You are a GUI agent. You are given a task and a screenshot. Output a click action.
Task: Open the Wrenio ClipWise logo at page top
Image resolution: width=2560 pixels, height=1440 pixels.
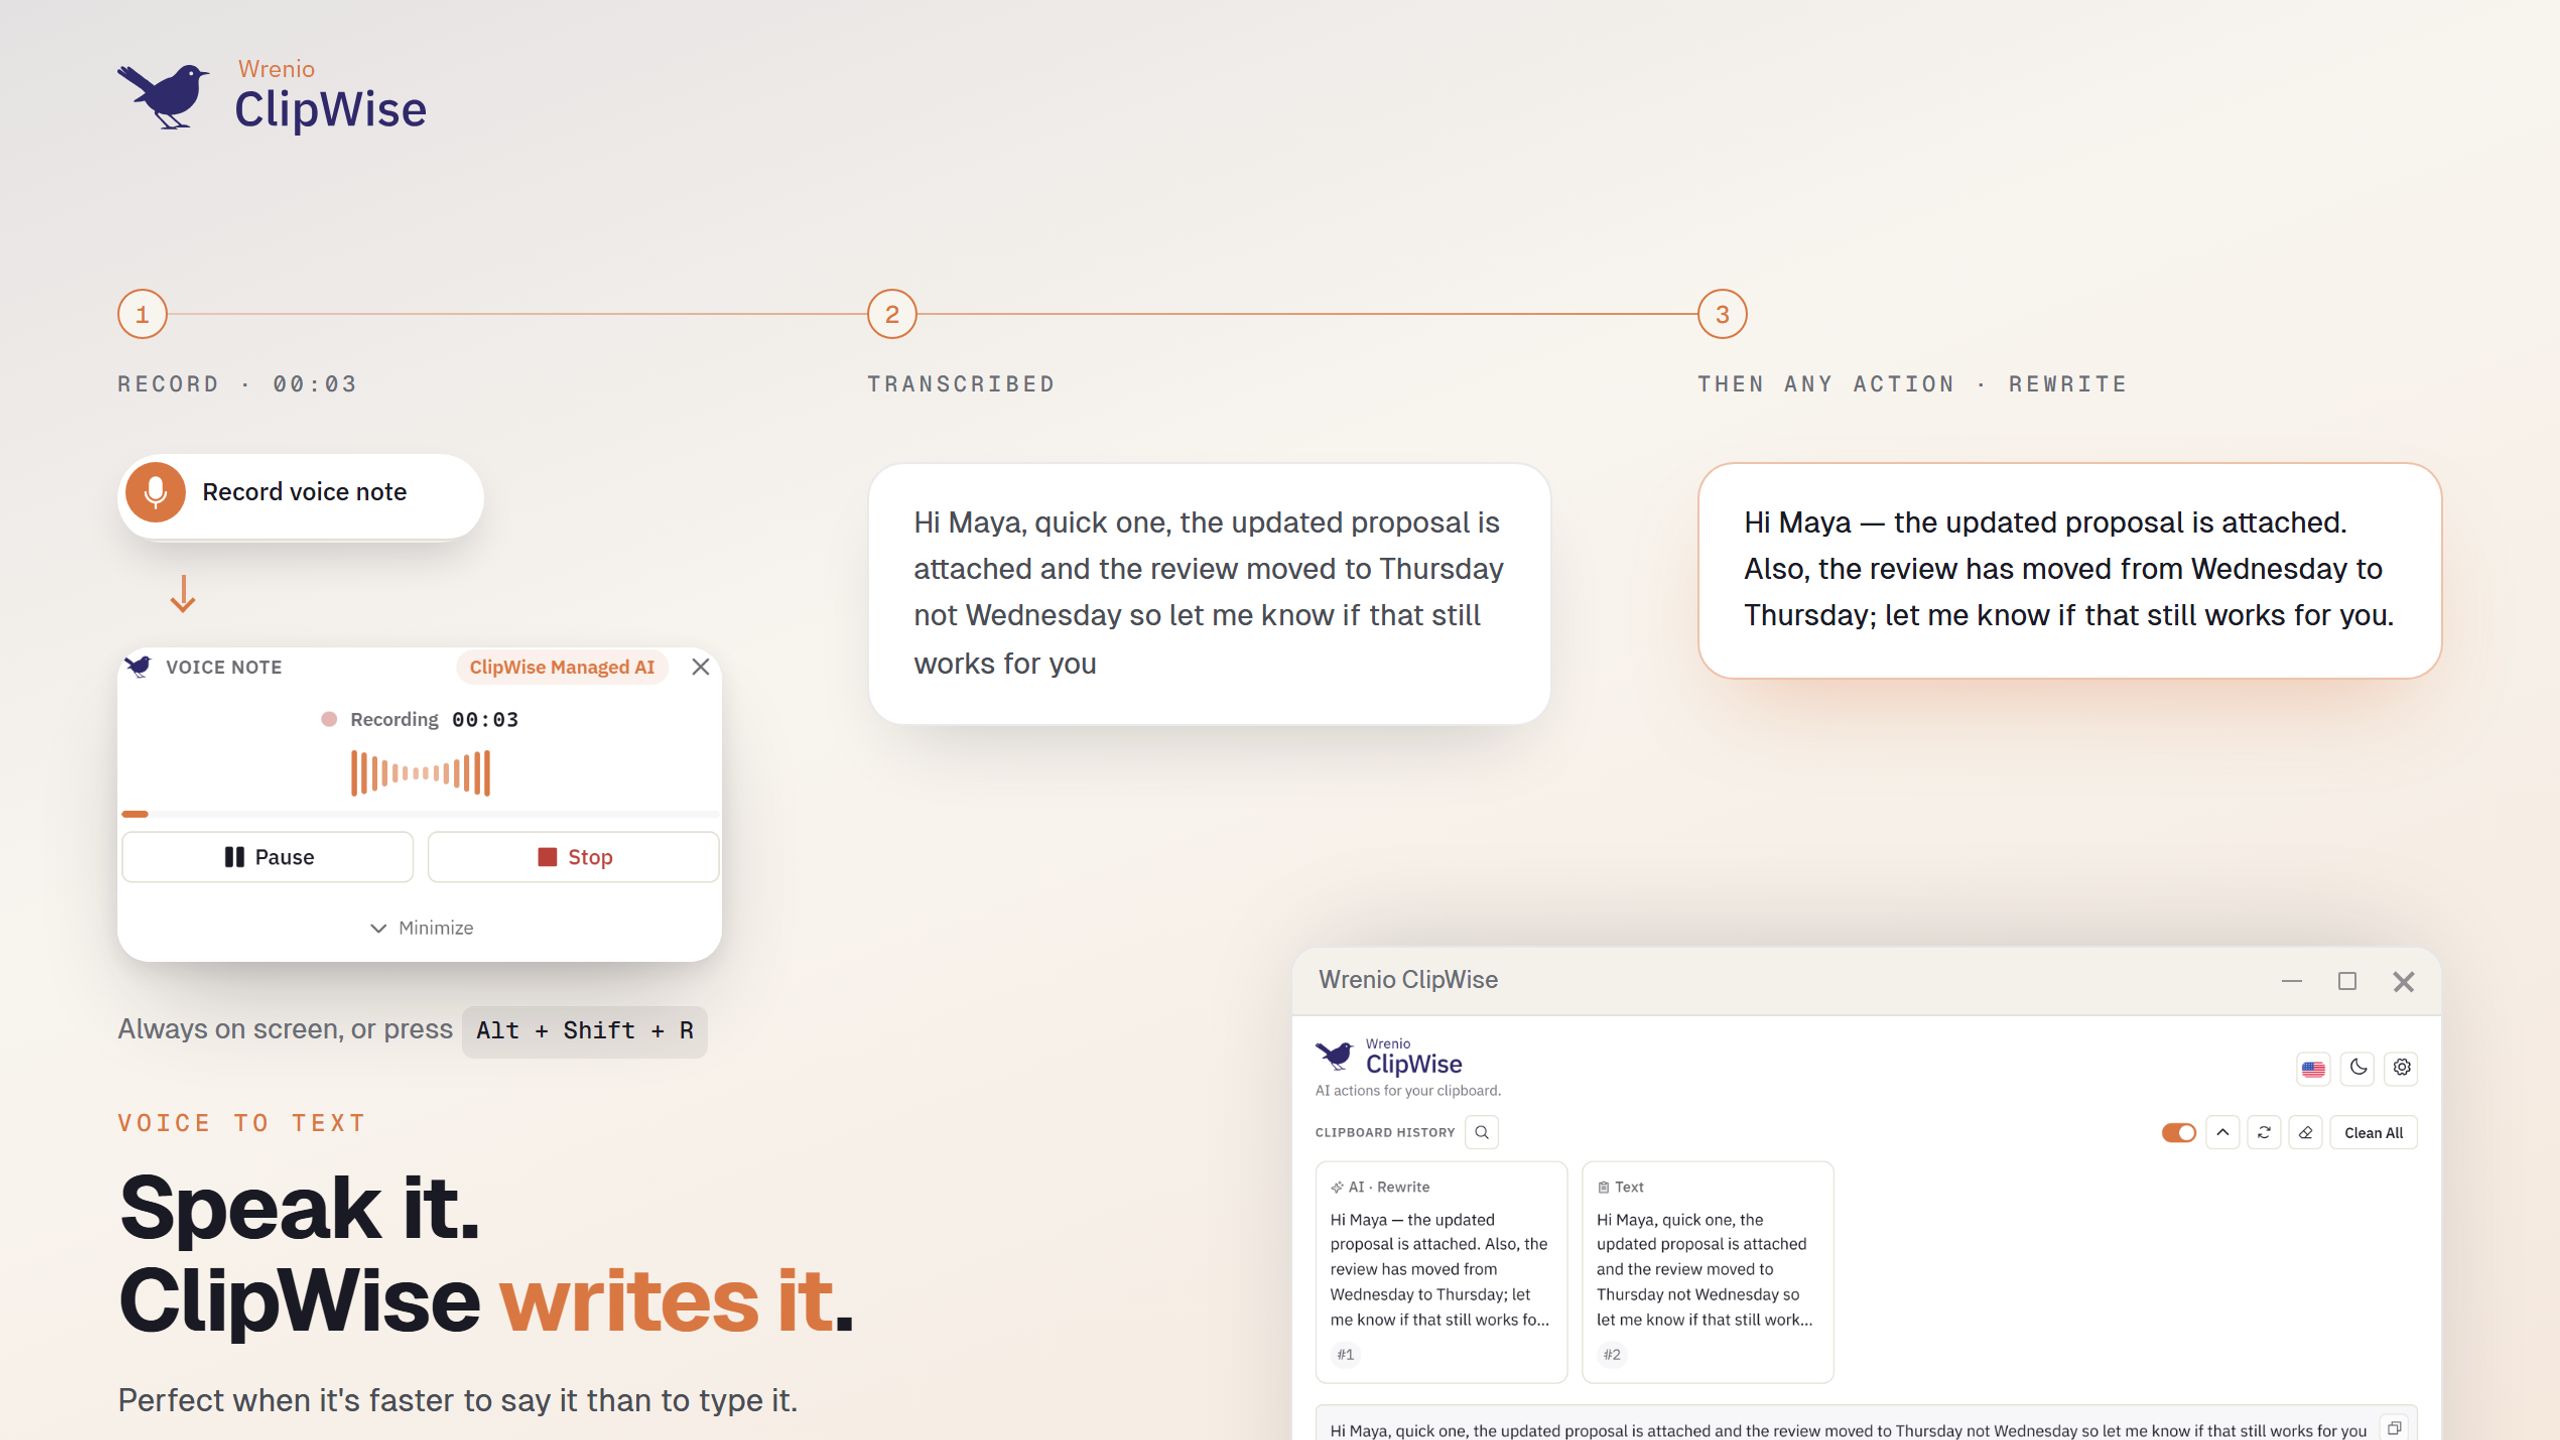tap(272, 96)
